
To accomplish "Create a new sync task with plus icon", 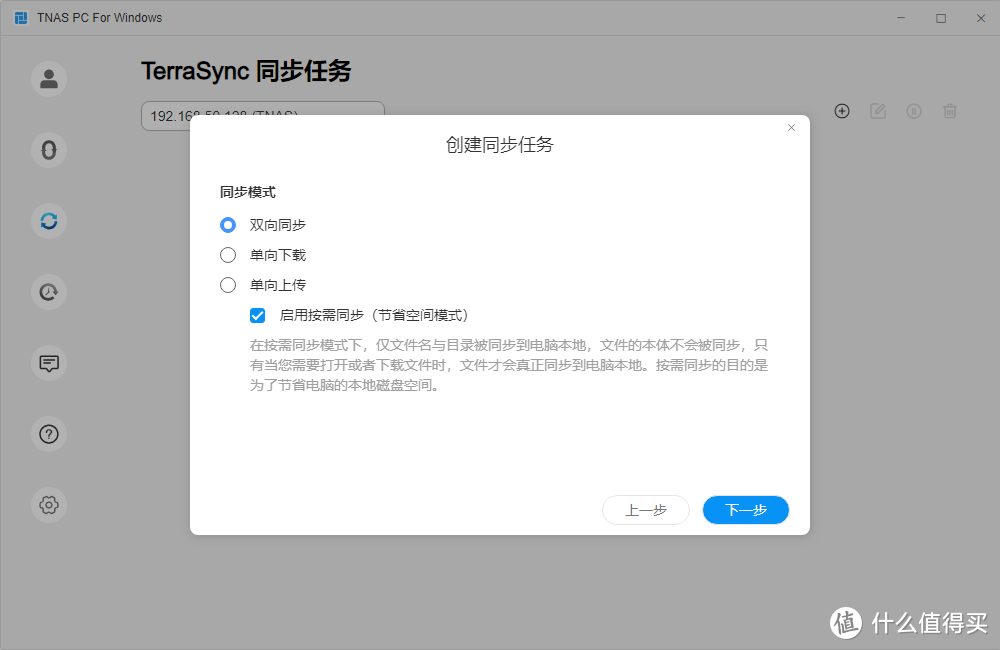I will pos(842,111).
